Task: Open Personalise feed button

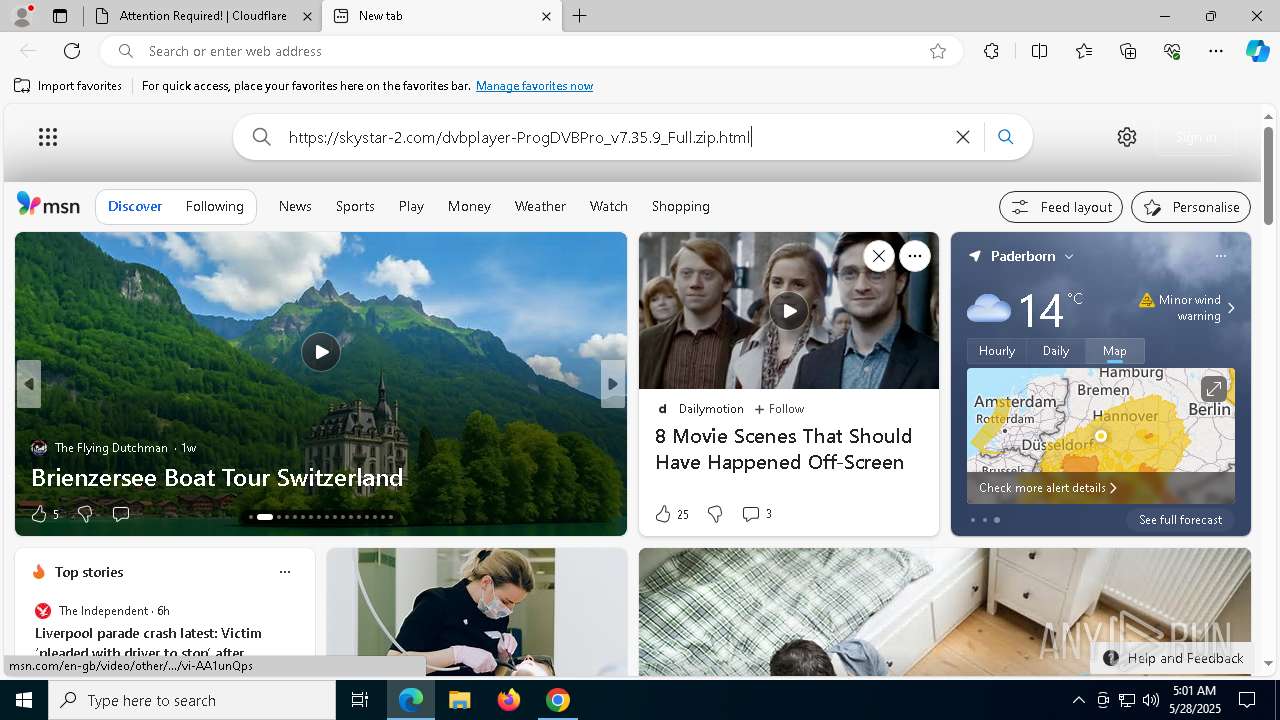Action: click(1191, 207)
